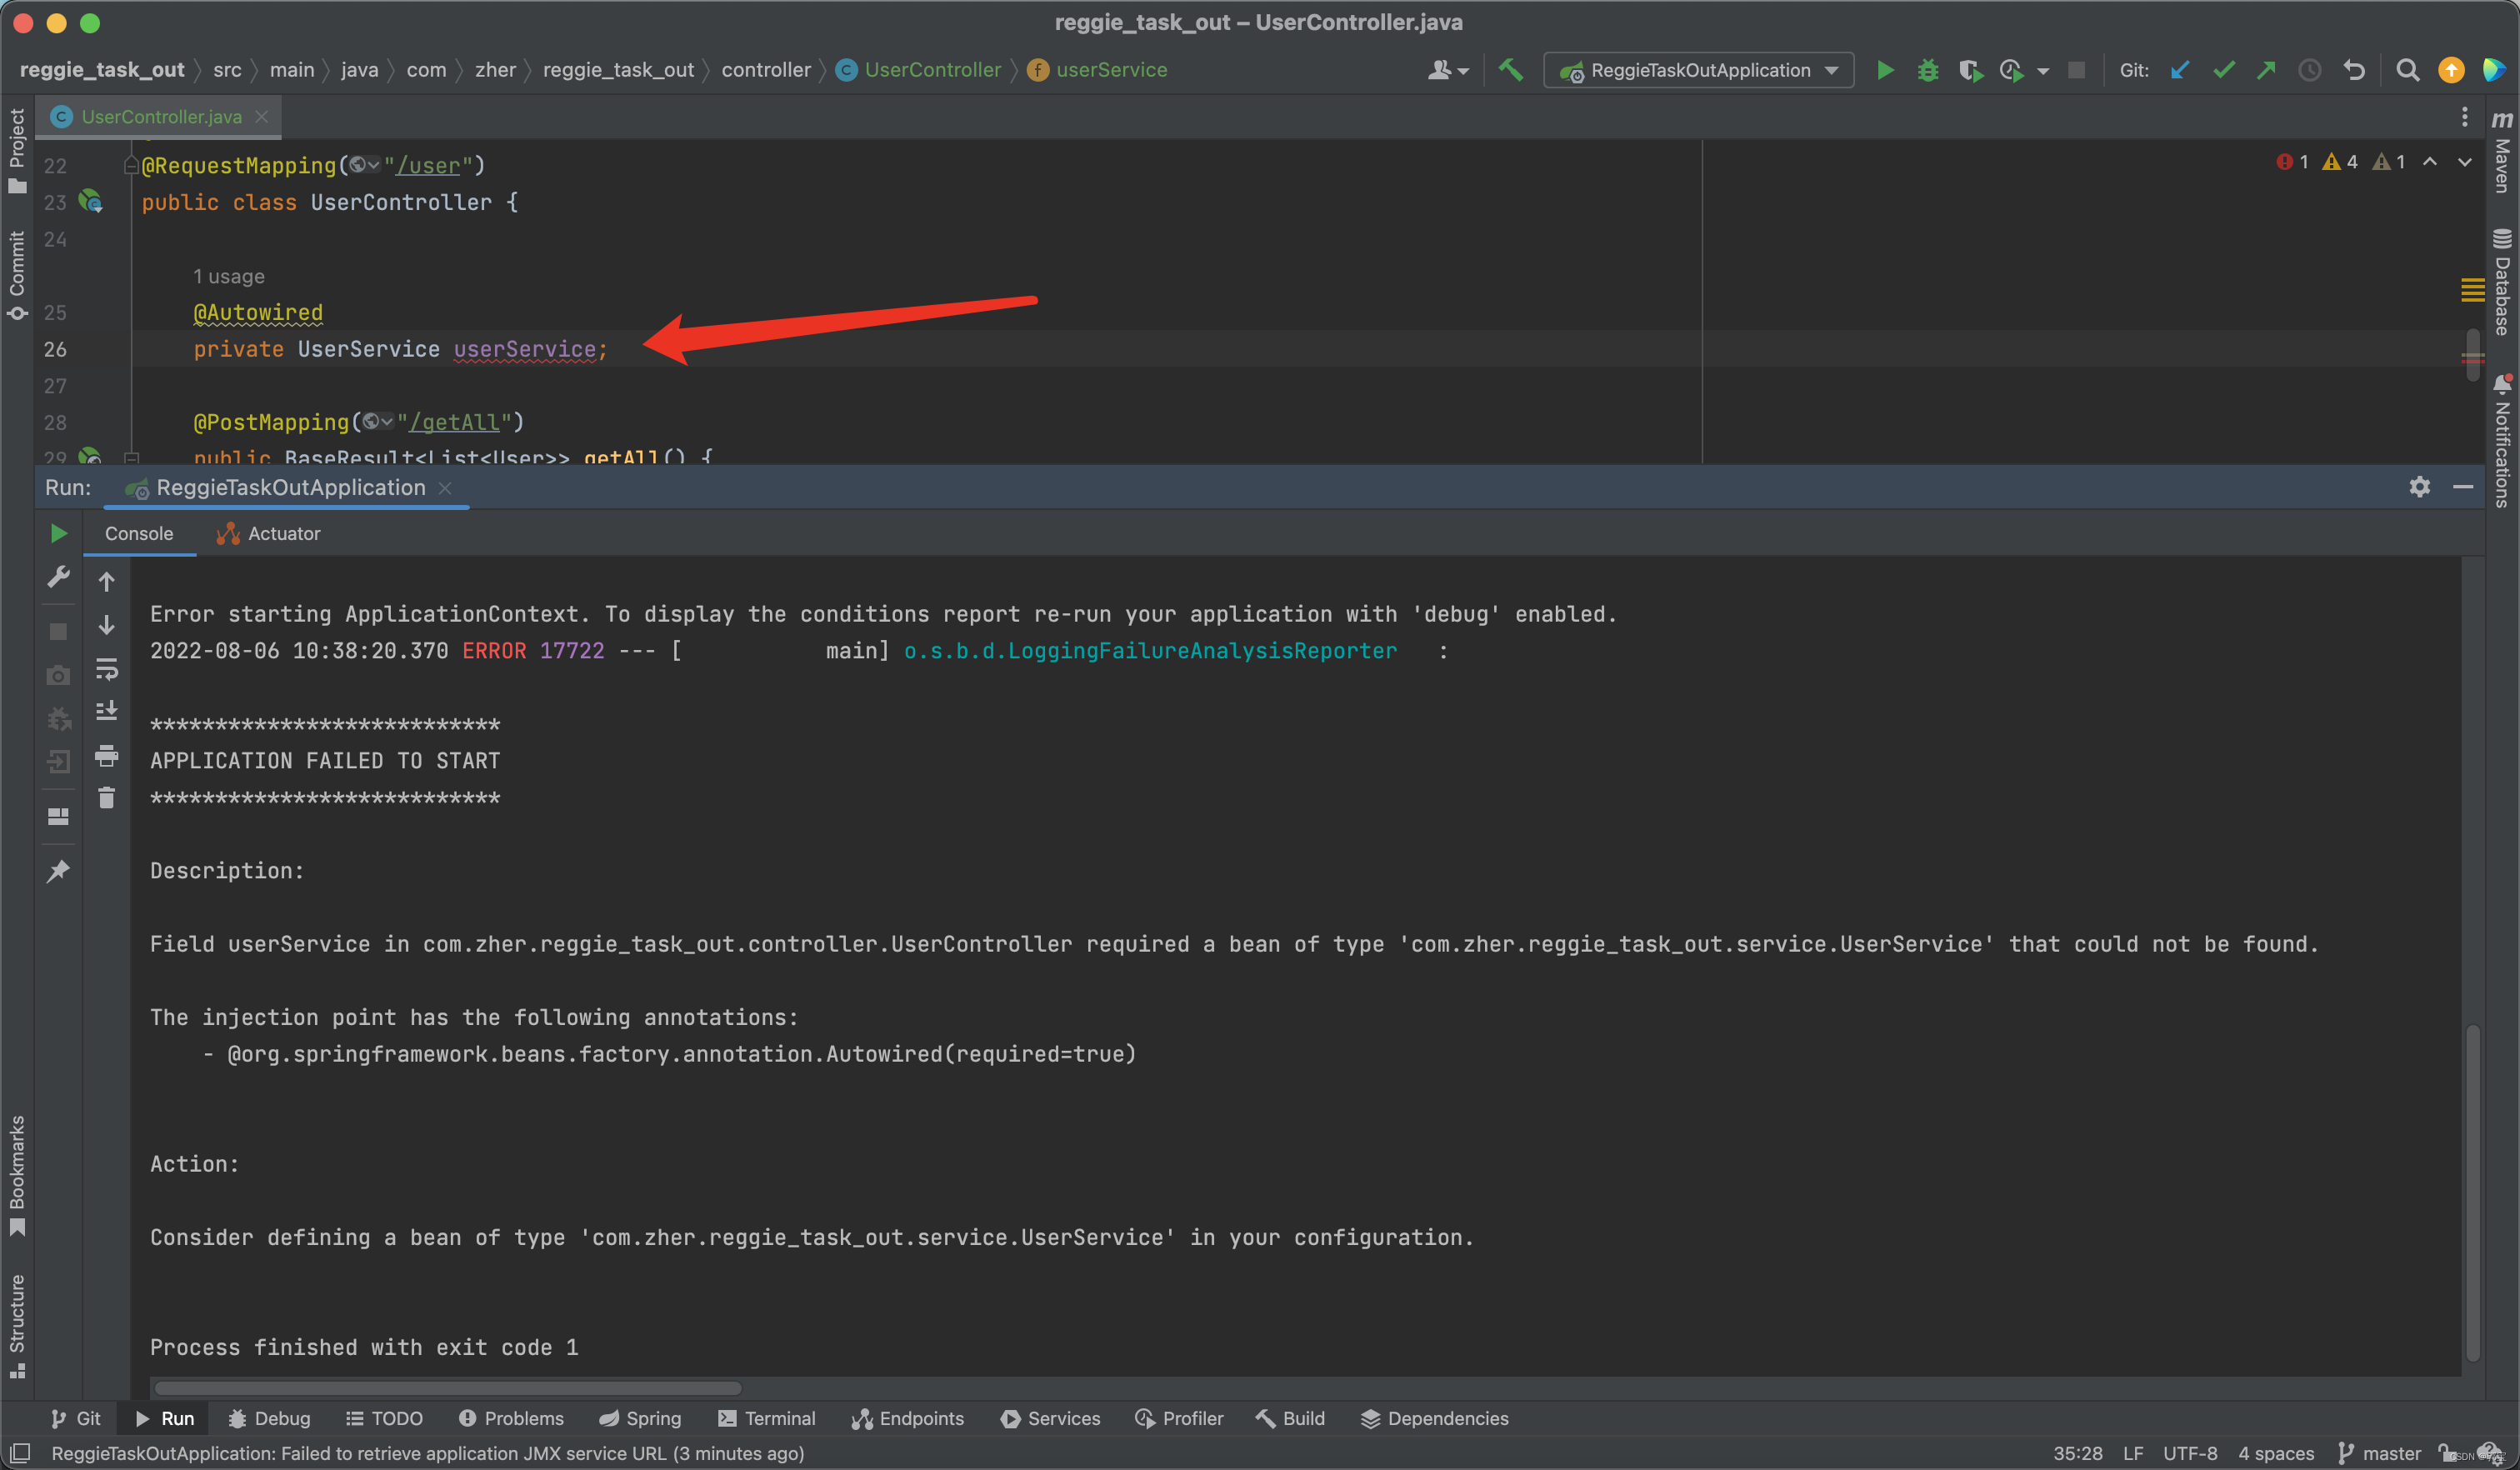Clear console output with the trash icon

[107, 797]
